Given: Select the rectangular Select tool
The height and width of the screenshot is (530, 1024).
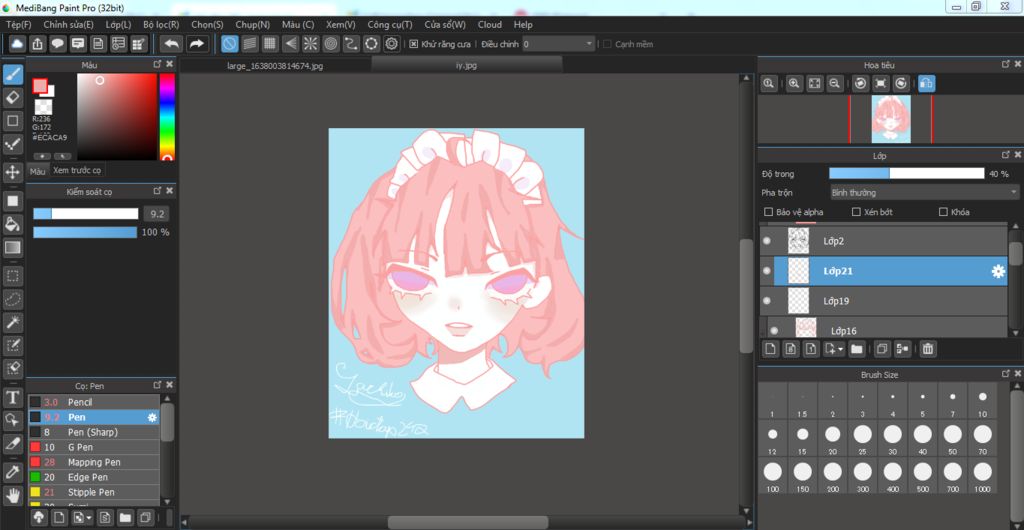Looking at the screenshot, I should 12,275.
